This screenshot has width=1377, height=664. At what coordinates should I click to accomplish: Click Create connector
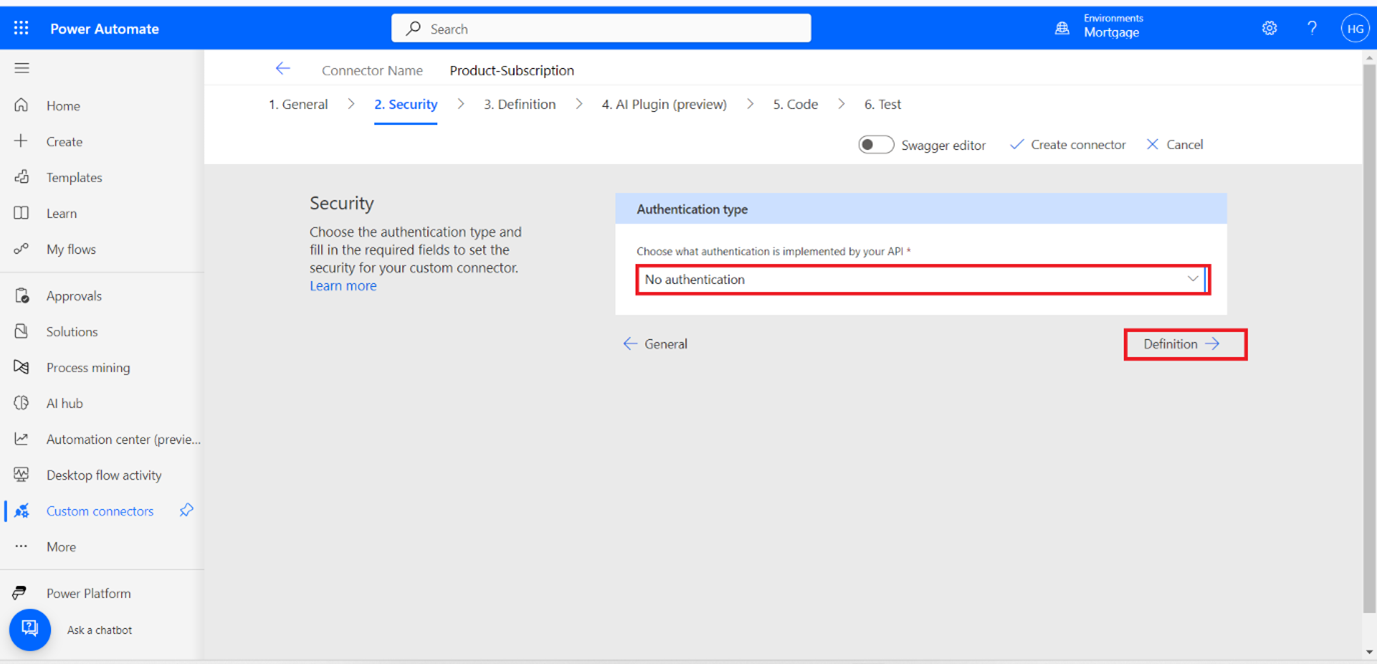(x=1068, y=144)
